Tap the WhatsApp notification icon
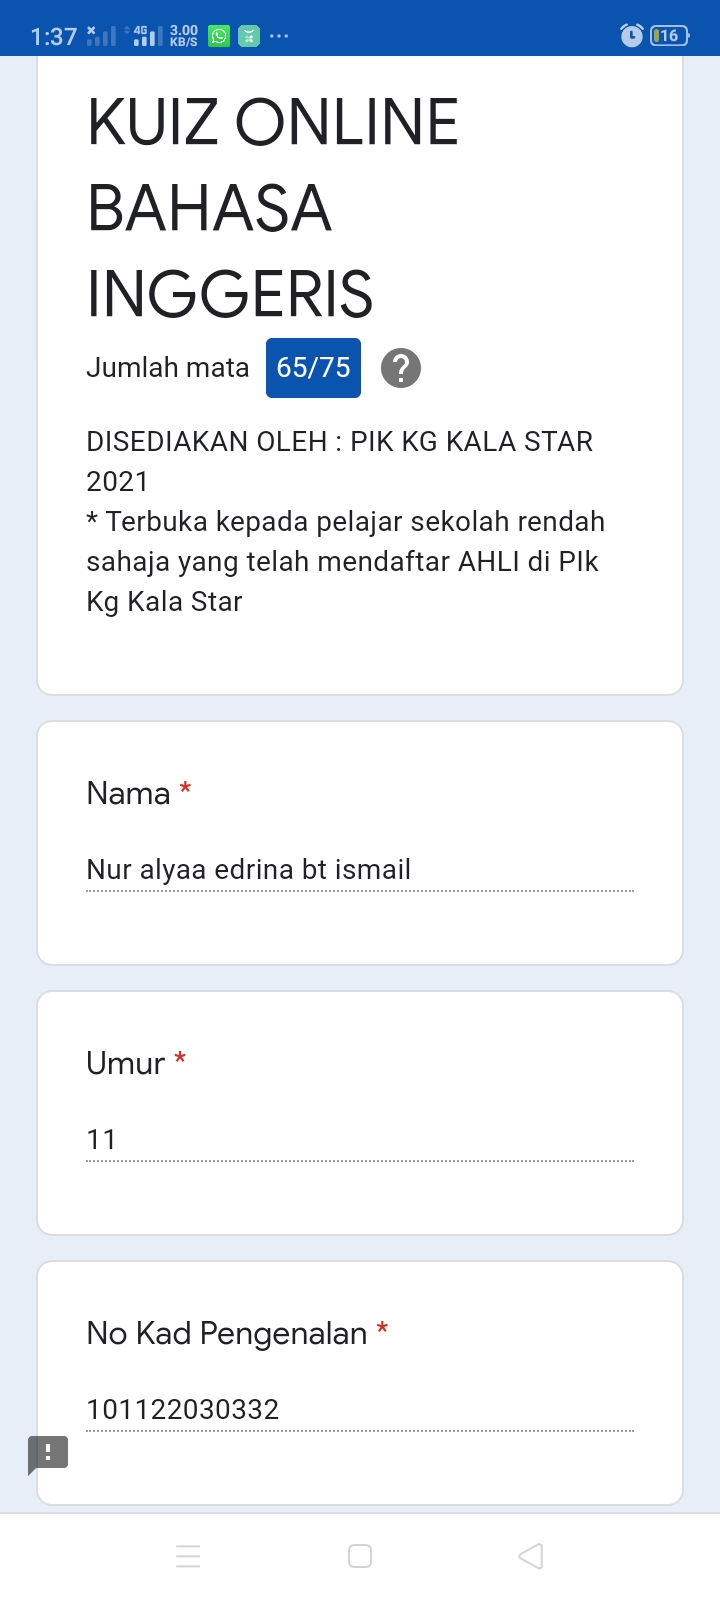720x1600 pixels. click(219, 36)
